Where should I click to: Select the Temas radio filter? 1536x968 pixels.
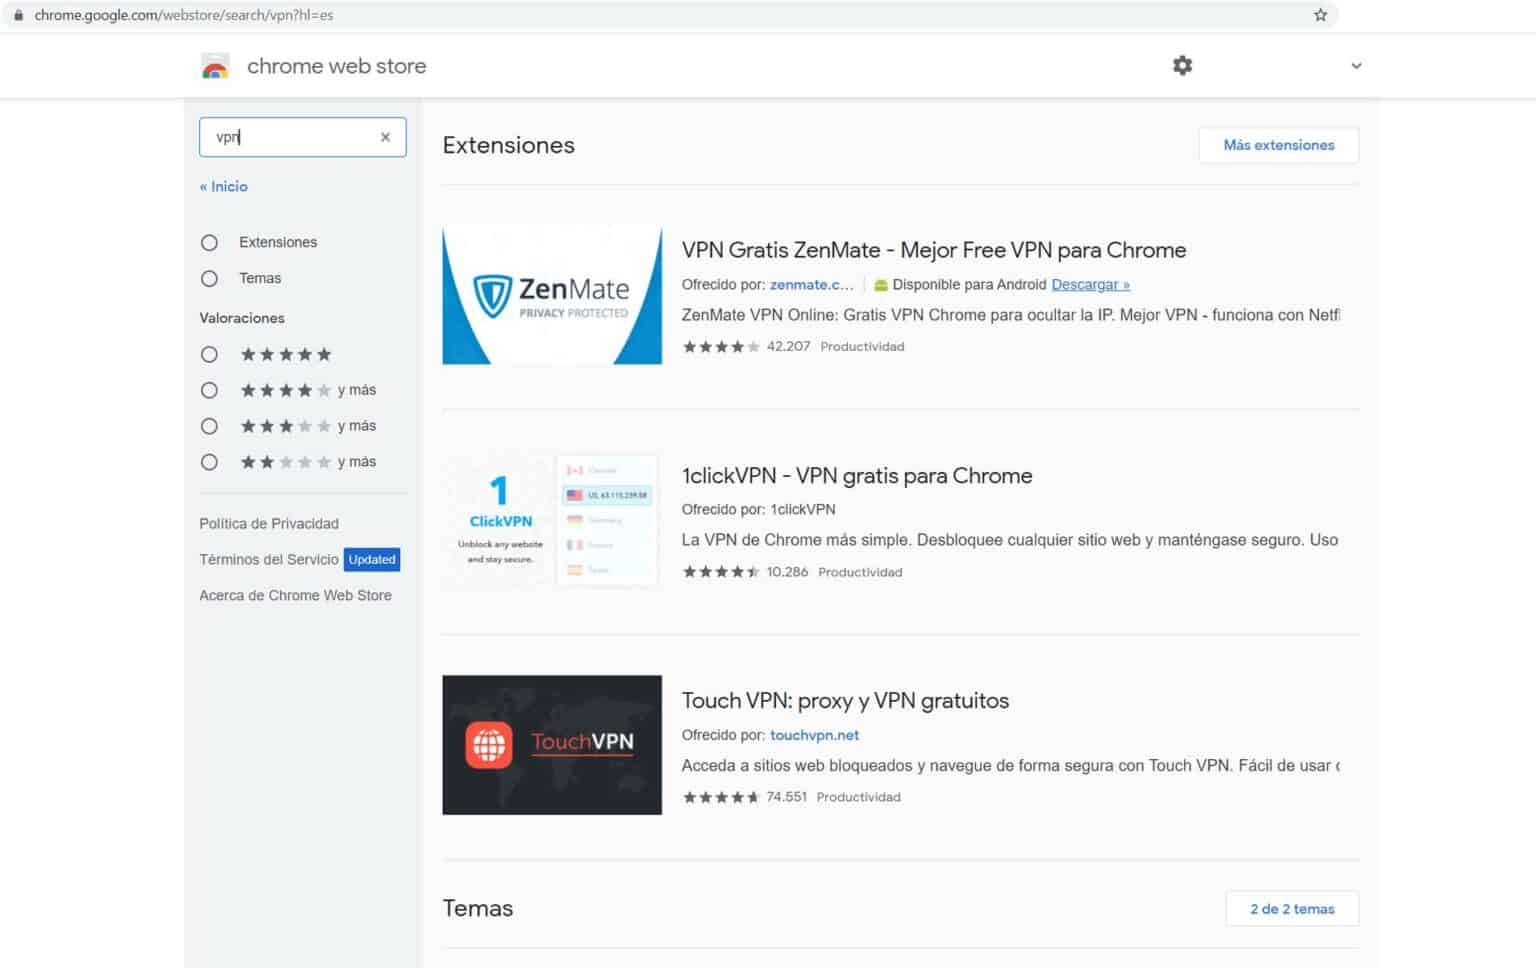pyautogui.click(x=209, y=279)
